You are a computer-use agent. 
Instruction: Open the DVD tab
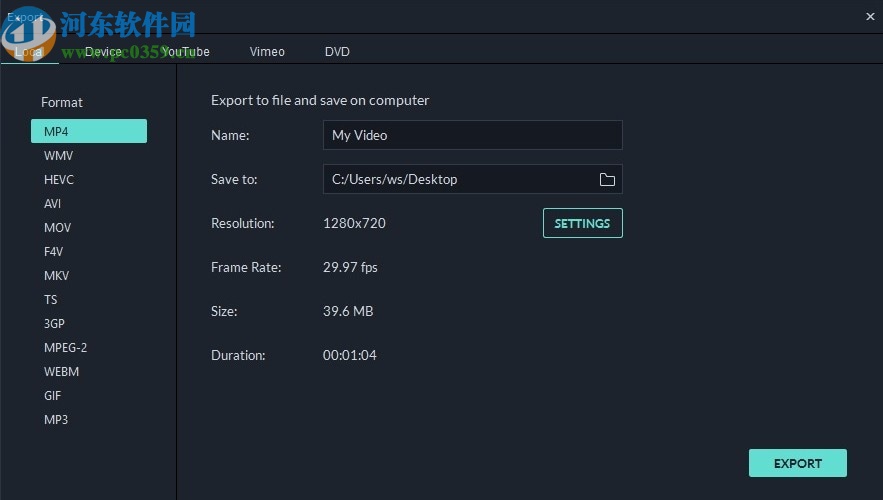(337, 51)
